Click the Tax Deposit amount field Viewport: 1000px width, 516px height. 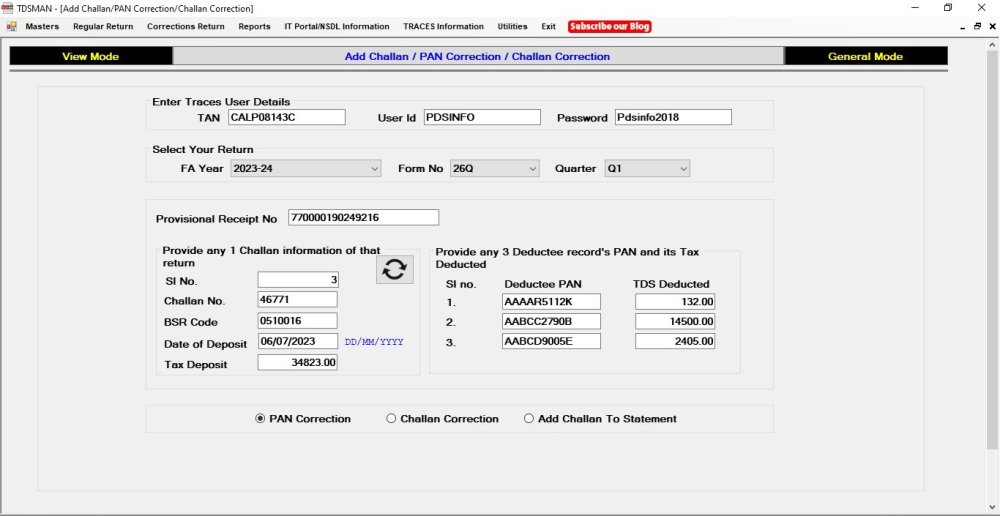(298, 362)
